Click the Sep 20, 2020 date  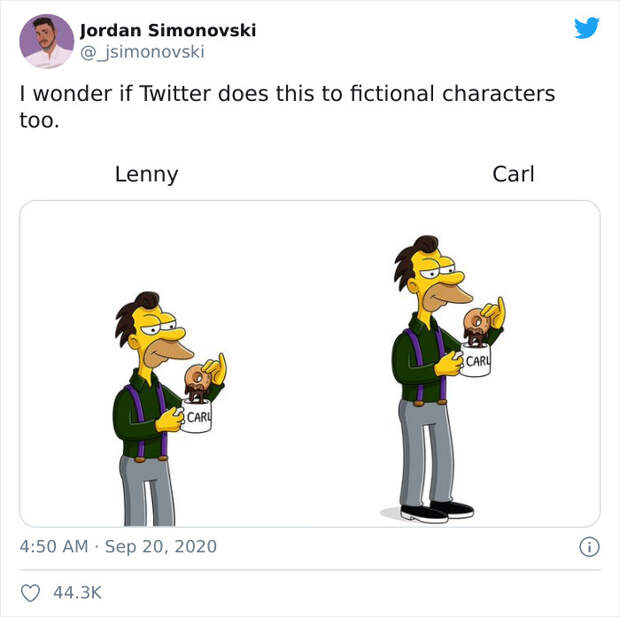pyautogui.click(x=161, y=547)
